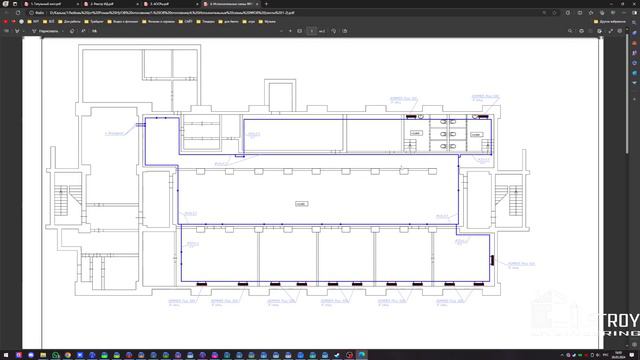This screenshot has height=360, width=640.
Task: Open the Трейдинг bookmarks folder
Action: pyautogui.click(x=94, y=22)
